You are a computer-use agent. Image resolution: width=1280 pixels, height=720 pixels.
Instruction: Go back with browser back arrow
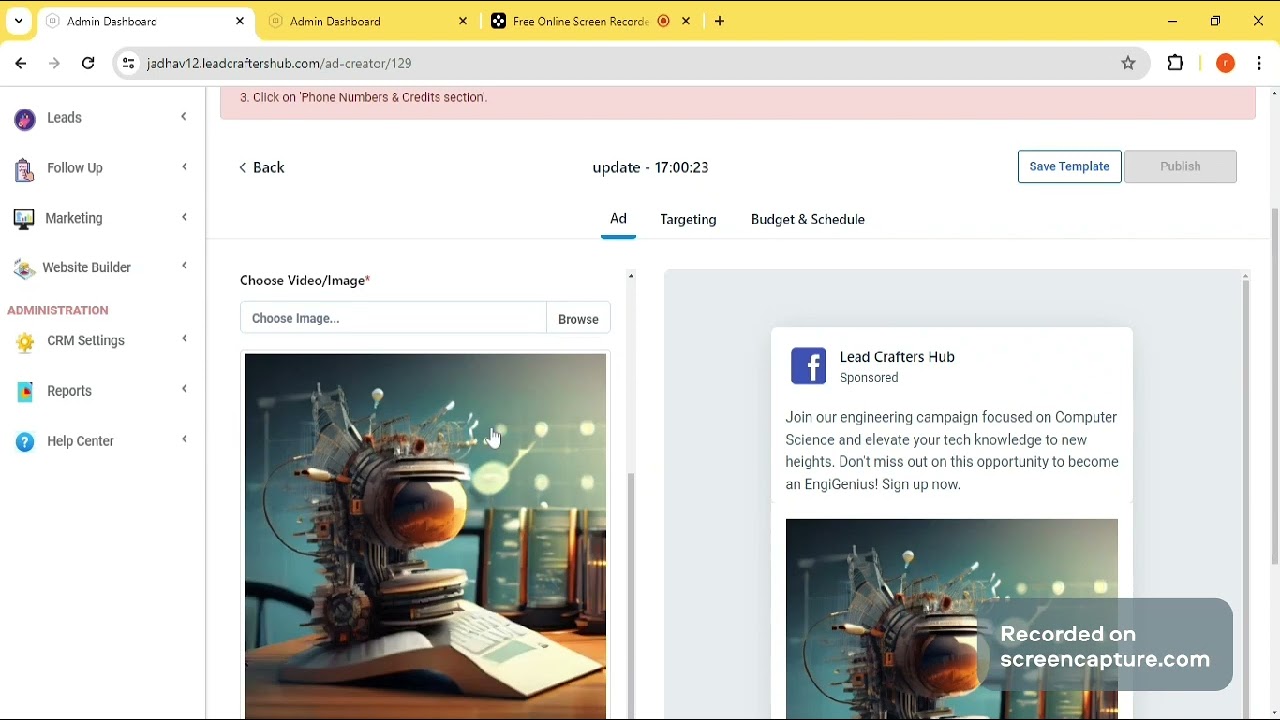coord(21,63)
